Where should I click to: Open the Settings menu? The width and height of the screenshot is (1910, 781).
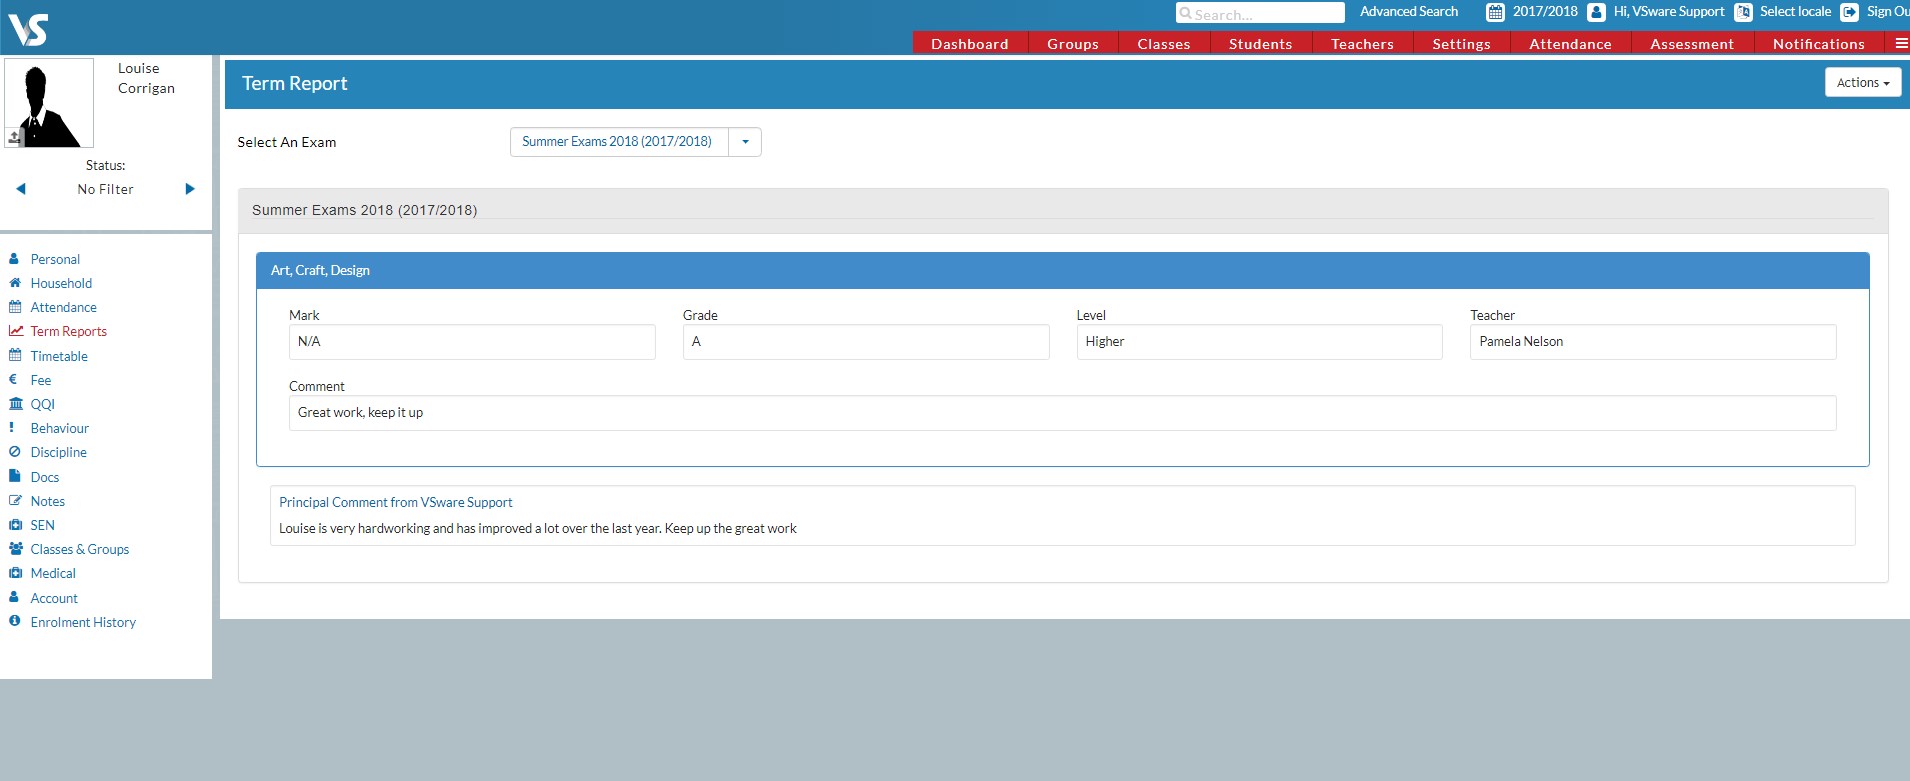[1461, 44]
